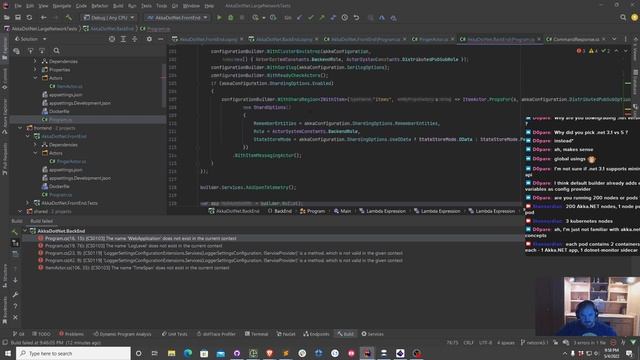The height and width of the screenshot is (360, 640).
Task: Click the Rollback undo arrow icon
Action: tap(356, 18)
